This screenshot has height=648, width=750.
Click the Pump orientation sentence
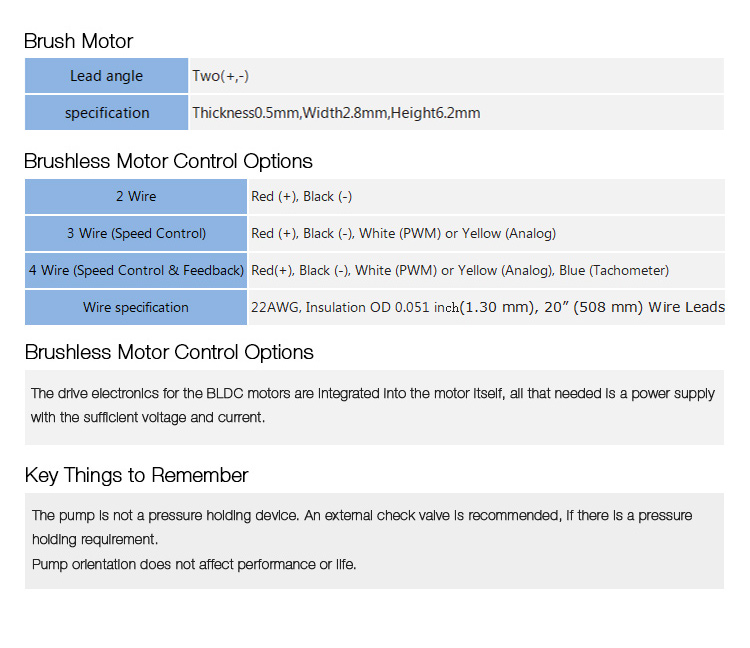tap(194, 564)
